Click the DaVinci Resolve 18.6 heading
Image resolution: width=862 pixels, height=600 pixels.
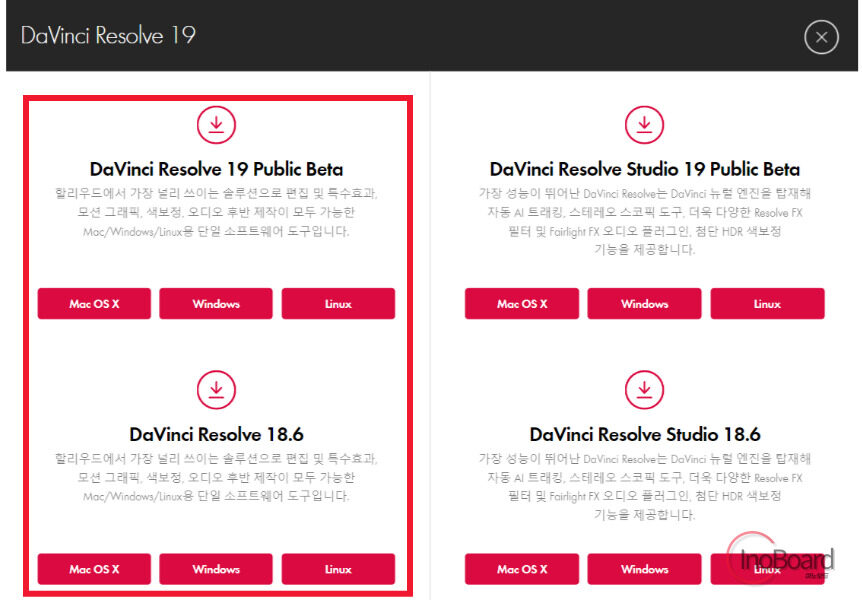click(216, 434)
